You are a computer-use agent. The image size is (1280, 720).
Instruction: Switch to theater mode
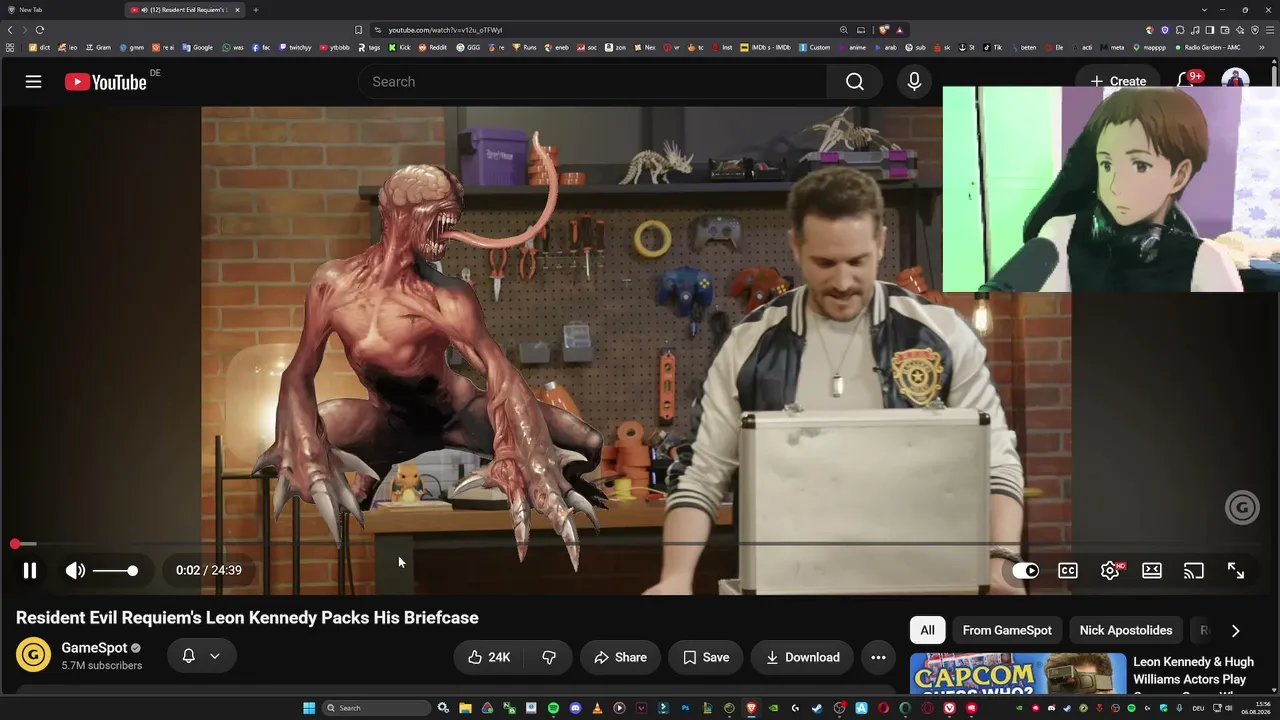tap(1152, 570)
